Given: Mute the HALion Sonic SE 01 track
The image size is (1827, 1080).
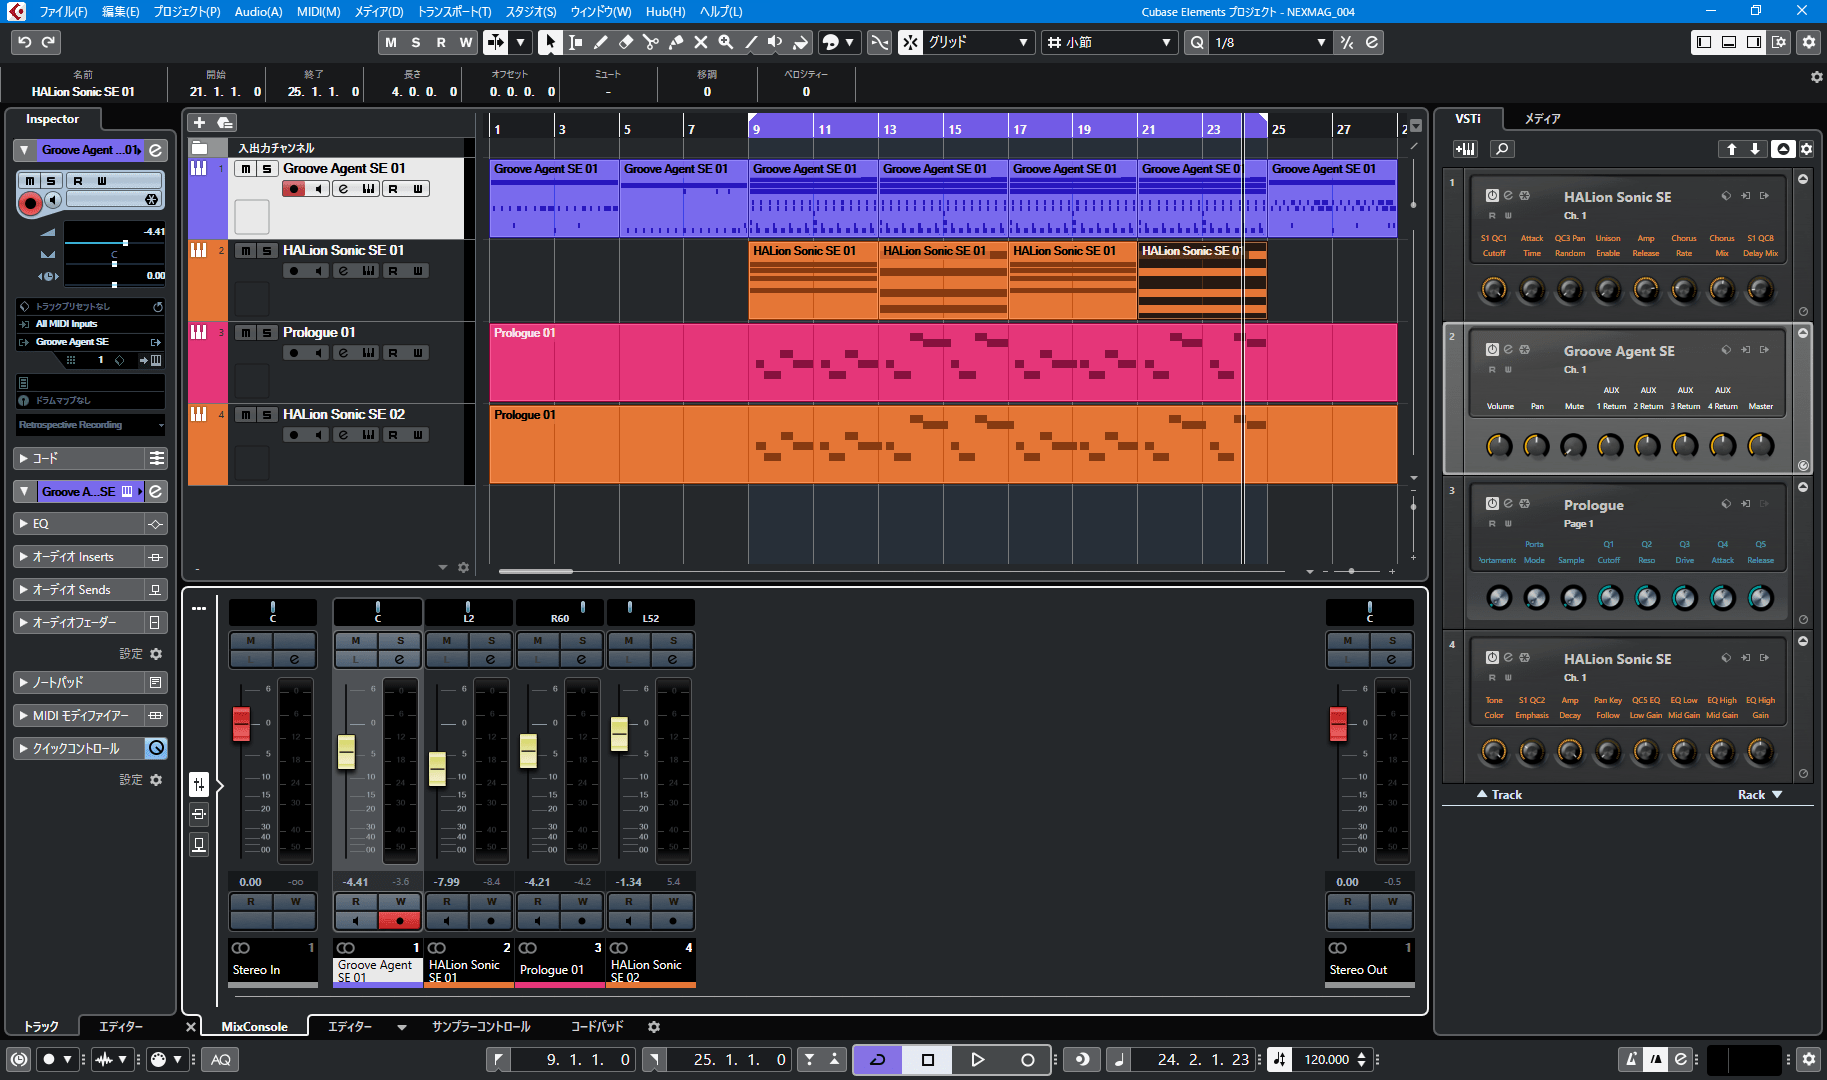Looking at the screenshot, I should point(246,251).
